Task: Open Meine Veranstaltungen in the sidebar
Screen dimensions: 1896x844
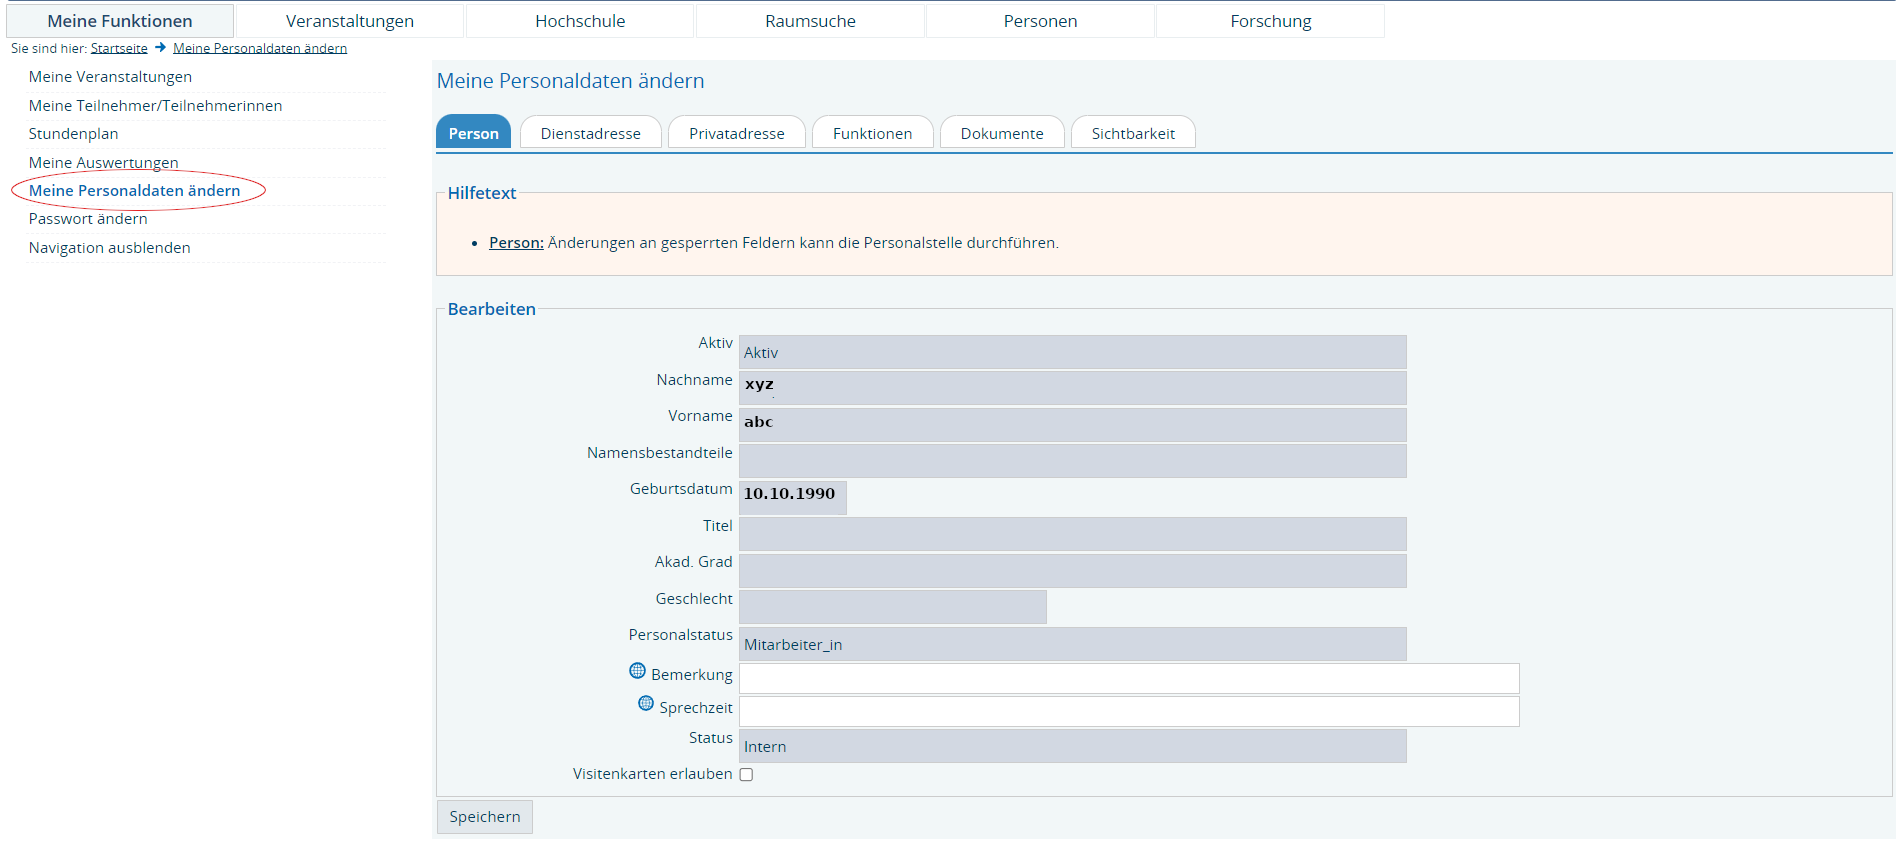Action: click(x=110, y=77)
